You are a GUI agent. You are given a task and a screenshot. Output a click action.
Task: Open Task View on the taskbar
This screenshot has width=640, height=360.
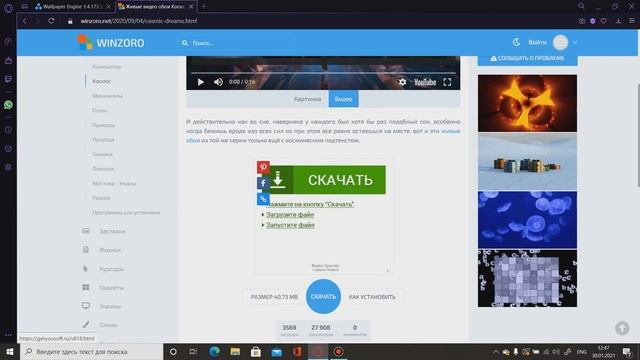coord(193,351)
